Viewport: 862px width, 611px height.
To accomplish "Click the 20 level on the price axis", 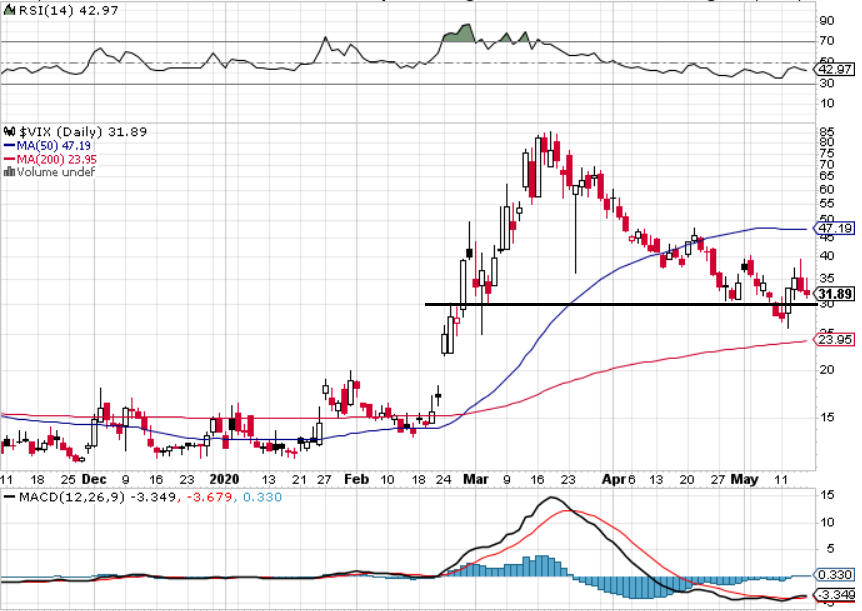I will (x=827, y=370).
